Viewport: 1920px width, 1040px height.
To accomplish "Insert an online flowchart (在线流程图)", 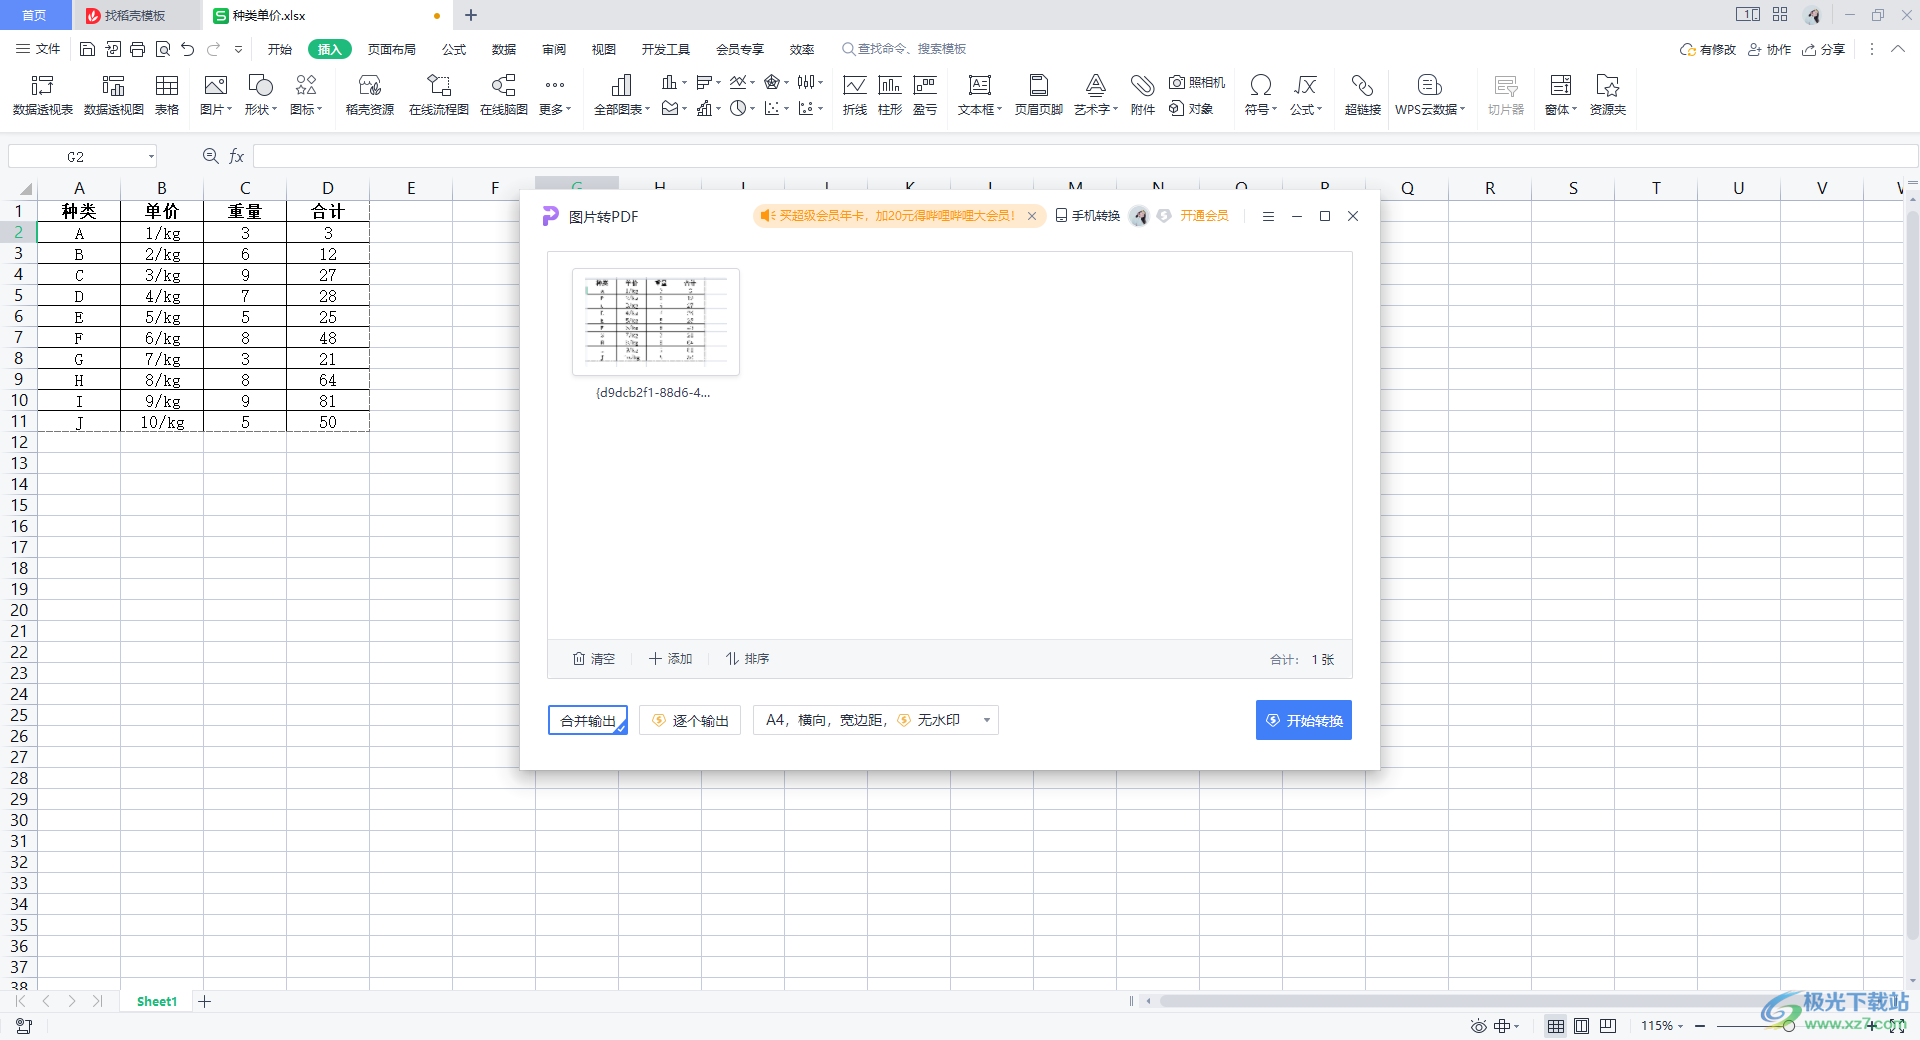I will click(x=439, y=95).
